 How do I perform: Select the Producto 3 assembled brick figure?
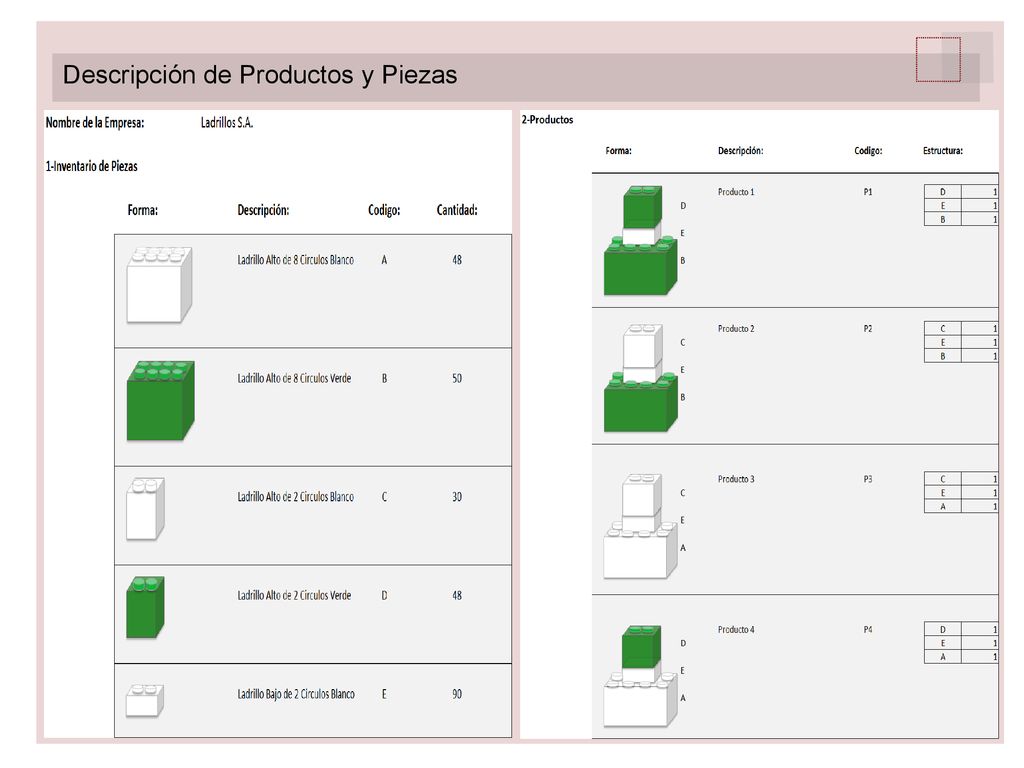click(x=641, y=526)
